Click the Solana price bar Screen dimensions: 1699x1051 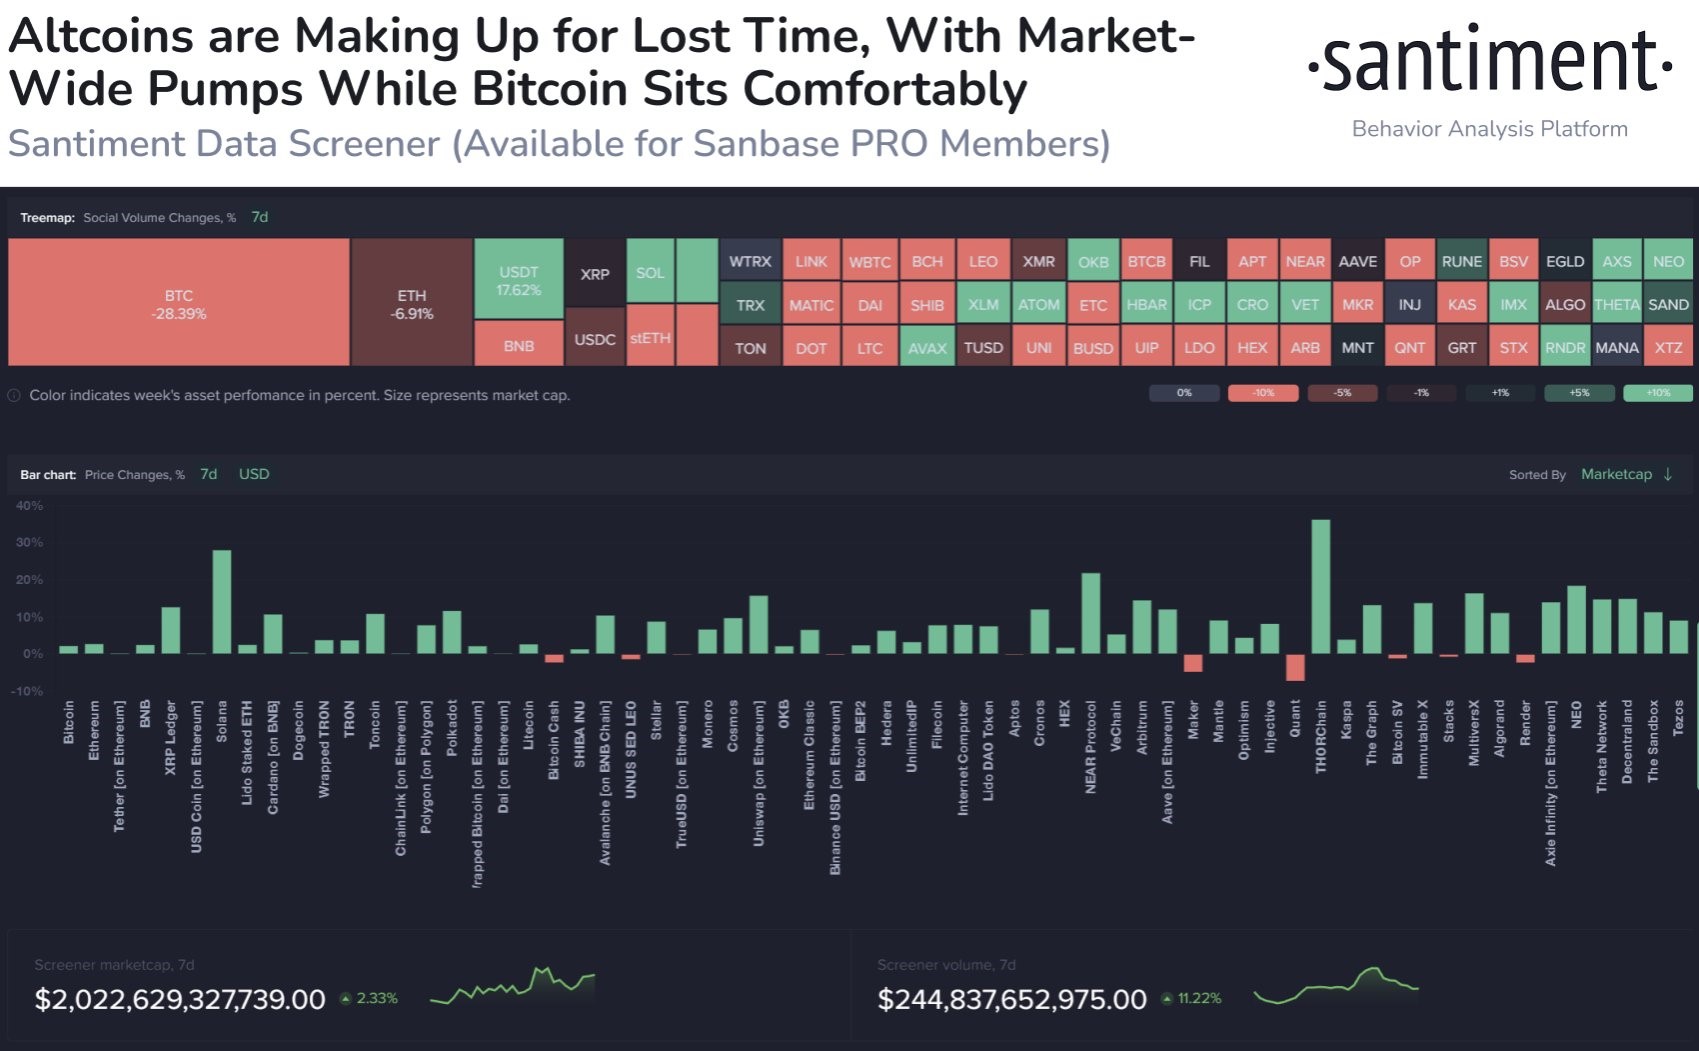(222, 602)
